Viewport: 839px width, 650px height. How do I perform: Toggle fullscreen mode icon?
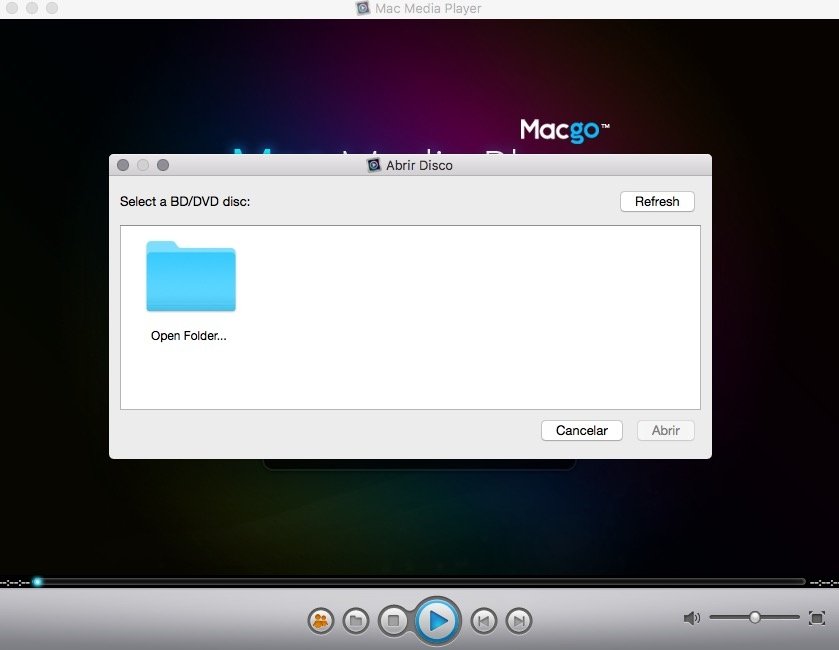point(817,618)
